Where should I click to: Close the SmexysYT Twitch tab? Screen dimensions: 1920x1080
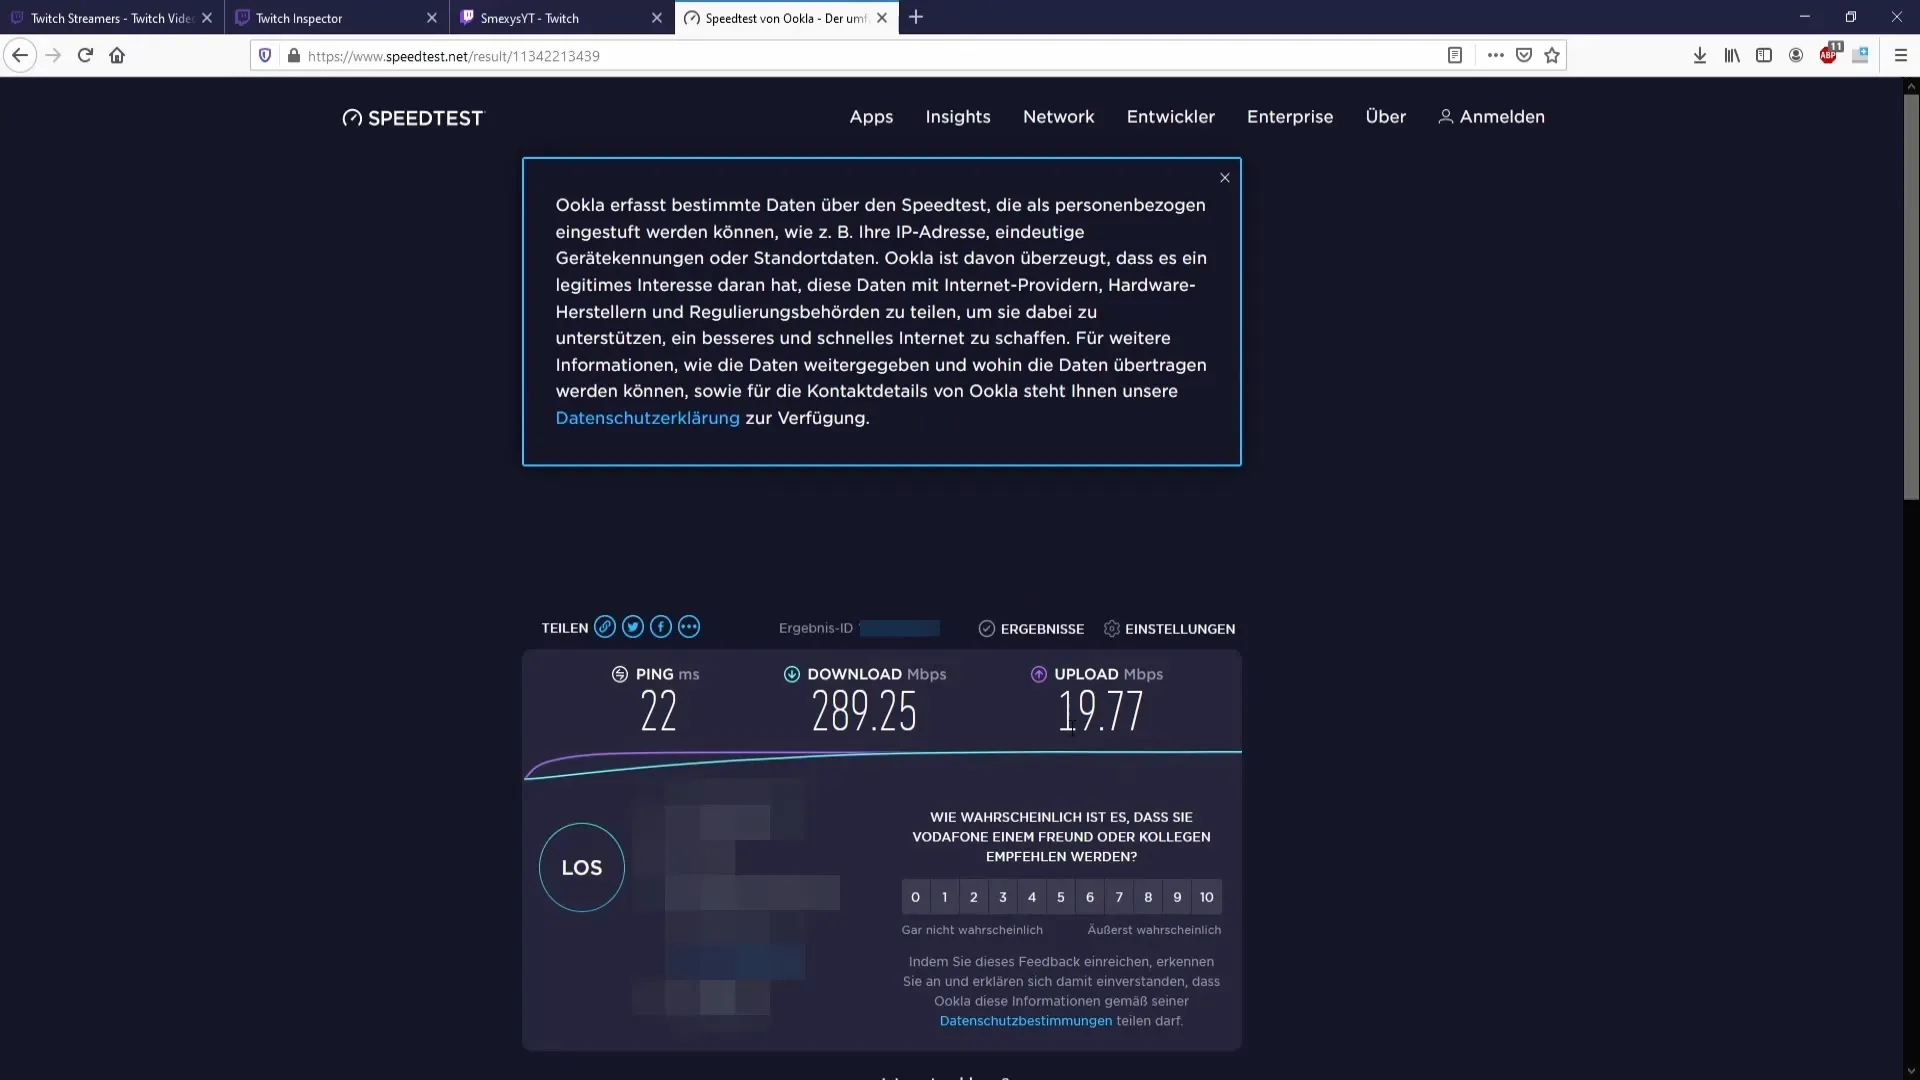click(657, 18)
